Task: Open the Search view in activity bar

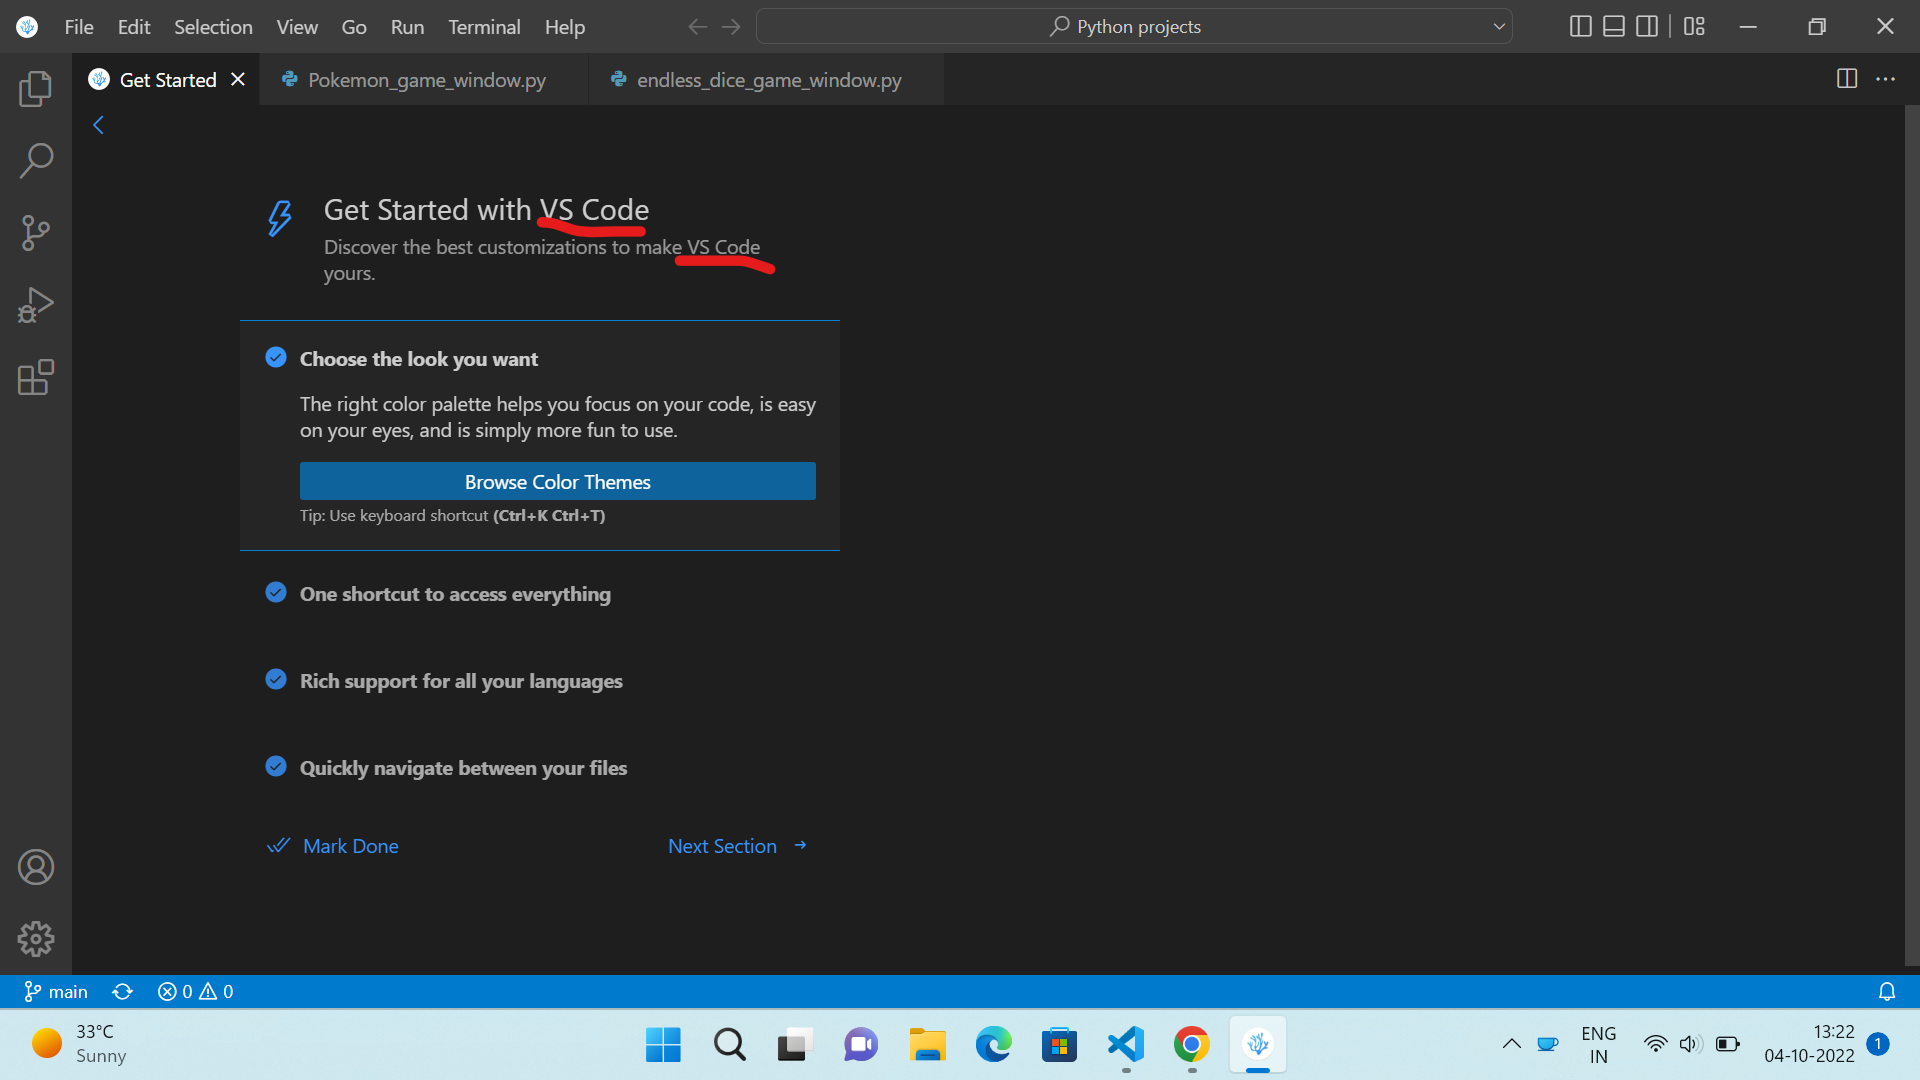Action: [36, 161]
